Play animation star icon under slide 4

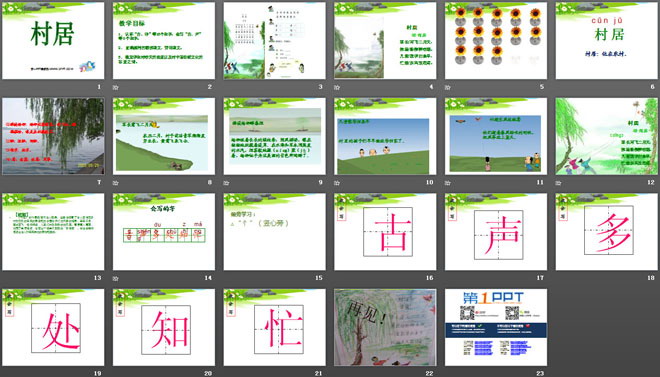(x=337, y=88)
